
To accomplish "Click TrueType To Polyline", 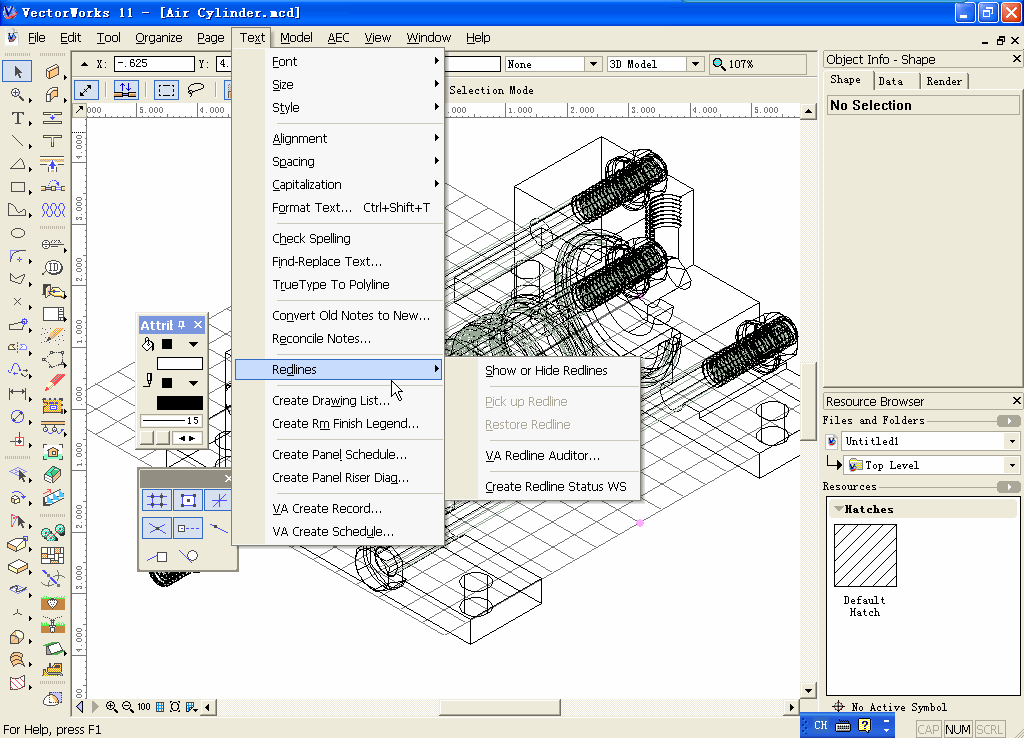I will pos(330,285).
